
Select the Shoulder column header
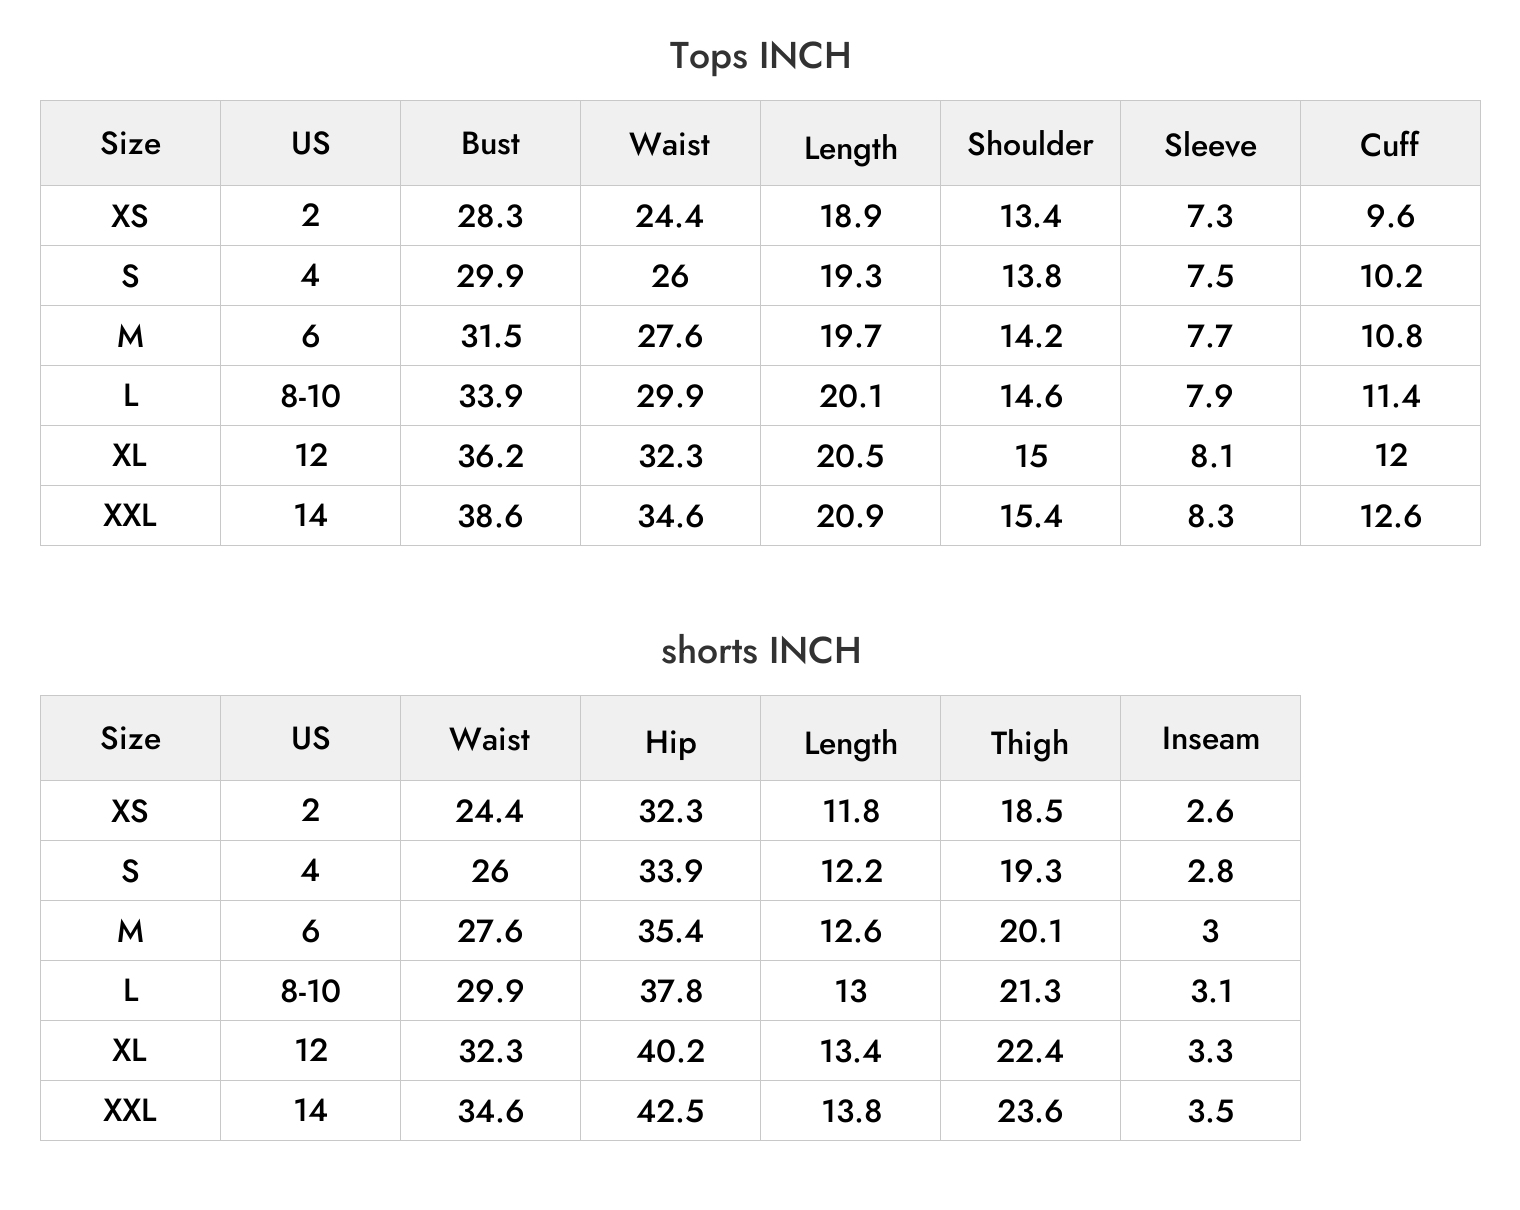click(1030, 144)
